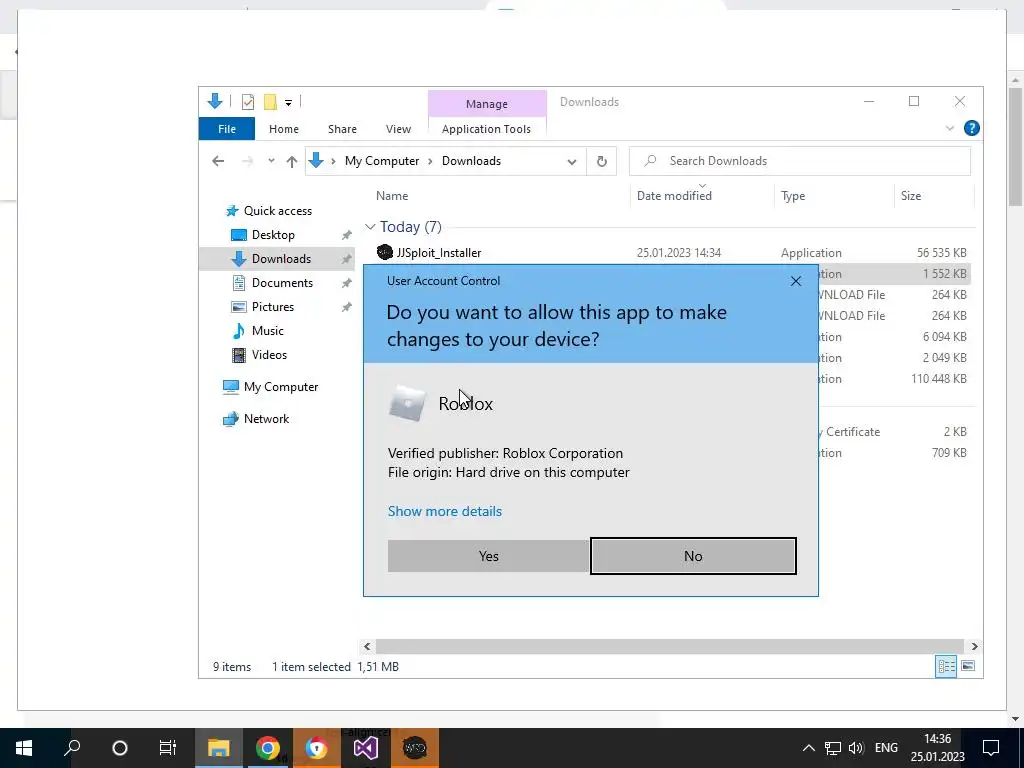Image resolution: width=1024 pixels, height=768 pixels.
Task: Open the File menu in Explorer
Action: 227,129
